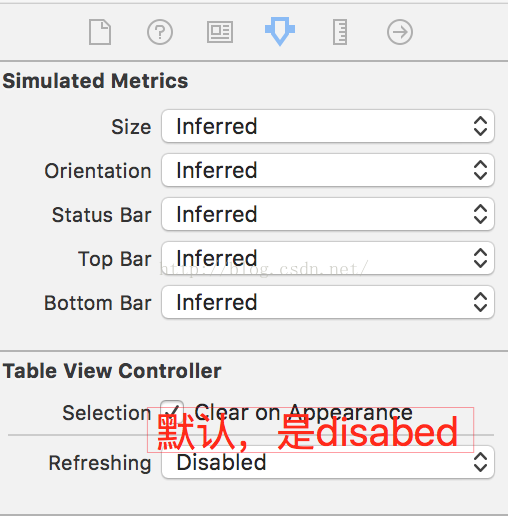Open the Connections inspector arrow icon
This screenshot has height=516, width=508.
(400, 32)
